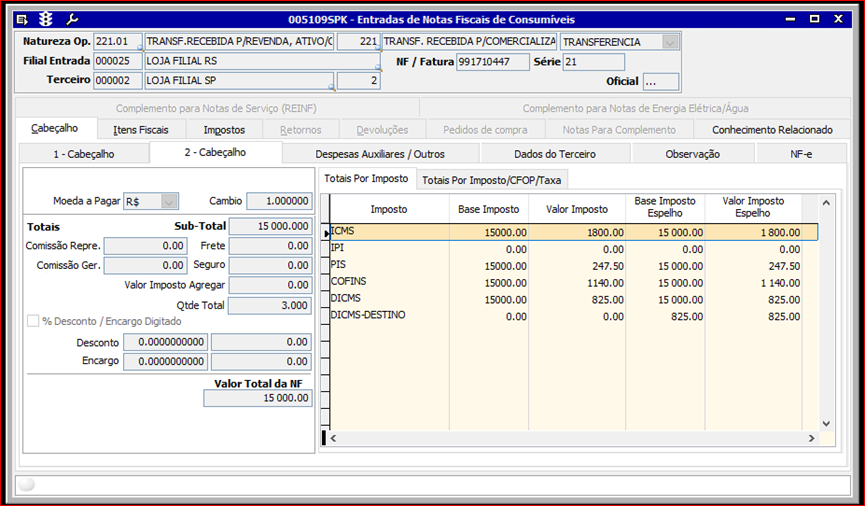The width and height of the screenshot is (865, 506).
Task: Click the Base Imposto column header
Action: click(488, 209)
